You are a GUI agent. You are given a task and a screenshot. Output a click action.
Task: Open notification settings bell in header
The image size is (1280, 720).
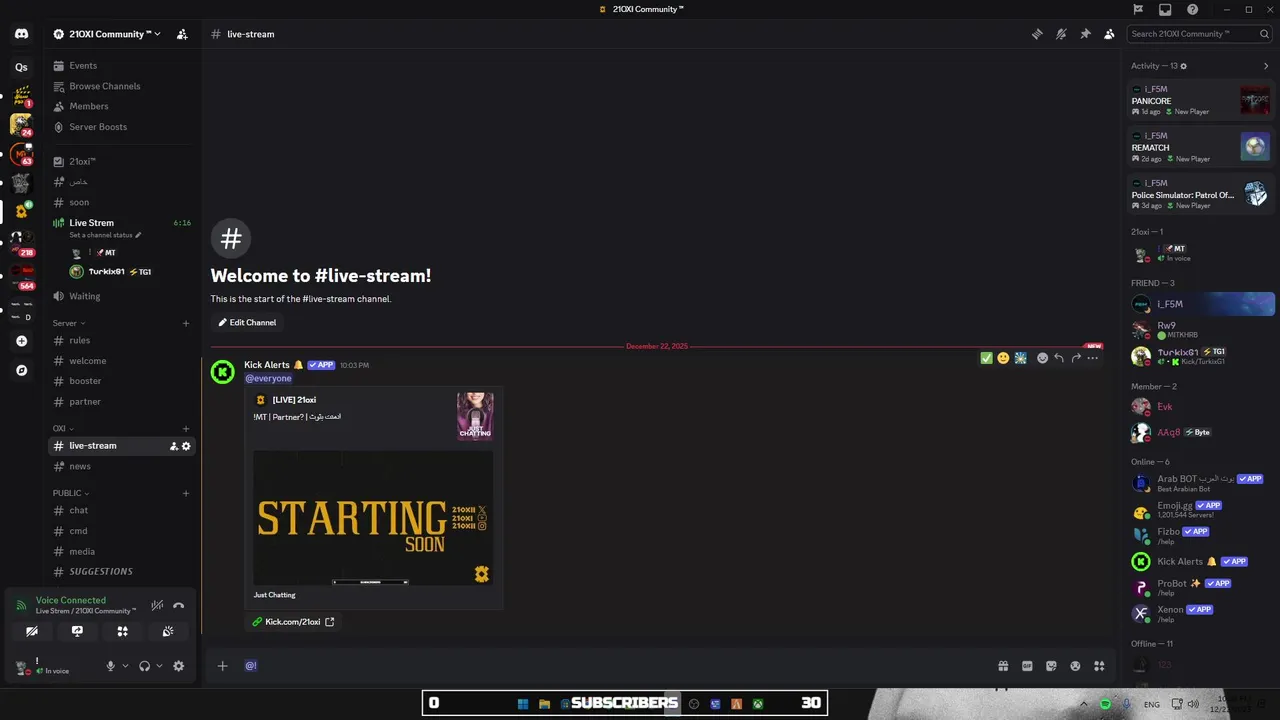(1061, 34)
